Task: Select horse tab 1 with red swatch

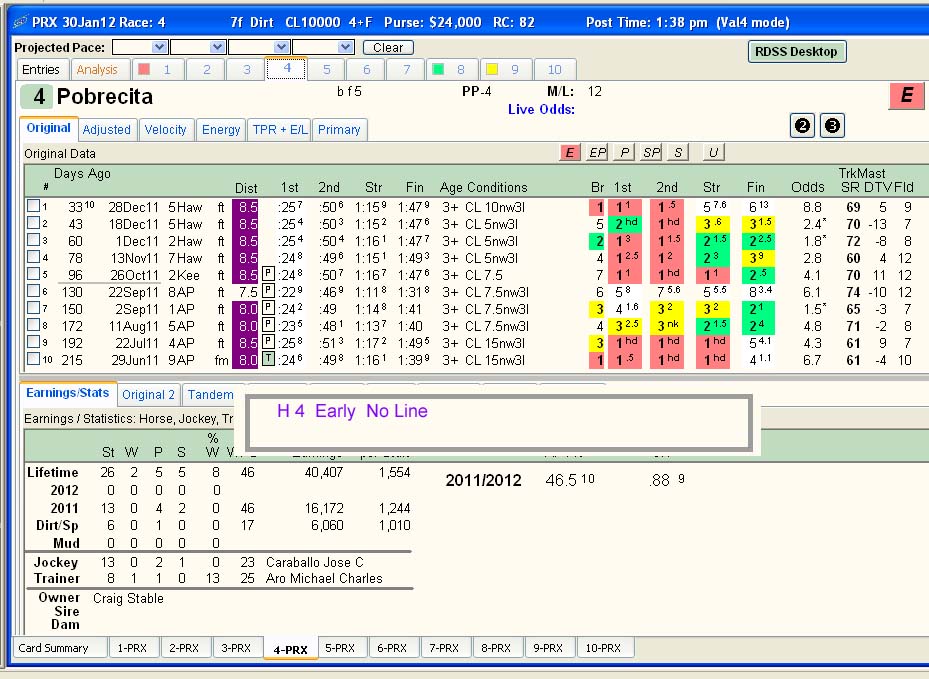Action: coord(157,69)
